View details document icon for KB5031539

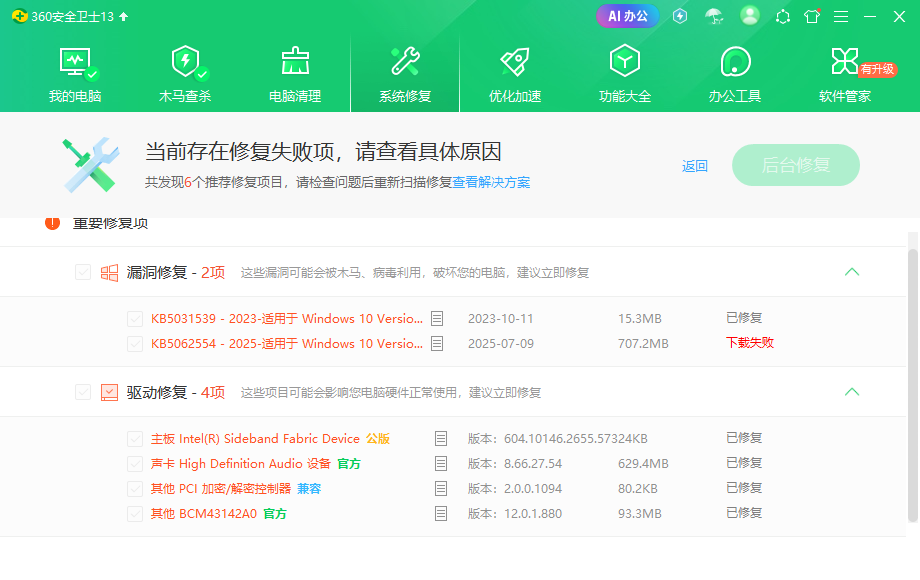pos(437,318)
